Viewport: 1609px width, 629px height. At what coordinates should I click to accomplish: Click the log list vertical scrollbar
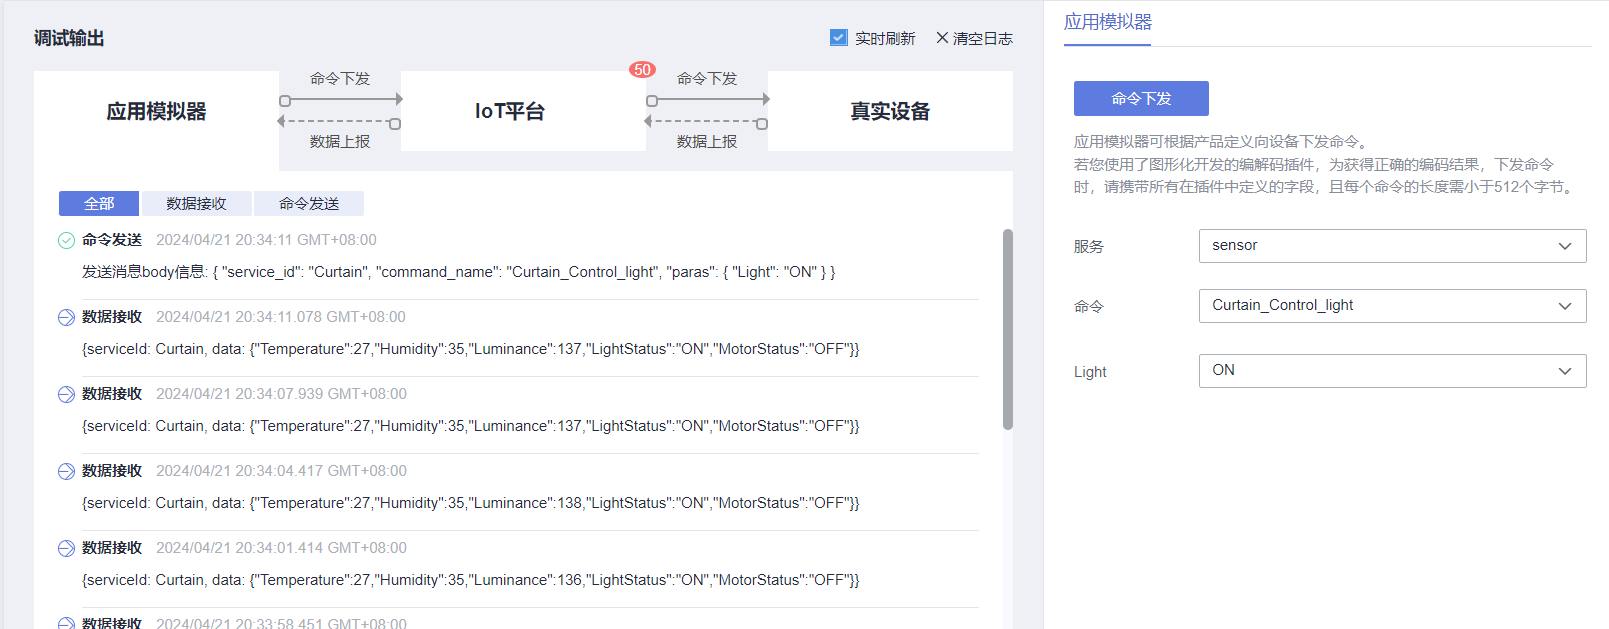pyautogui.click(x=1008, y=330)
